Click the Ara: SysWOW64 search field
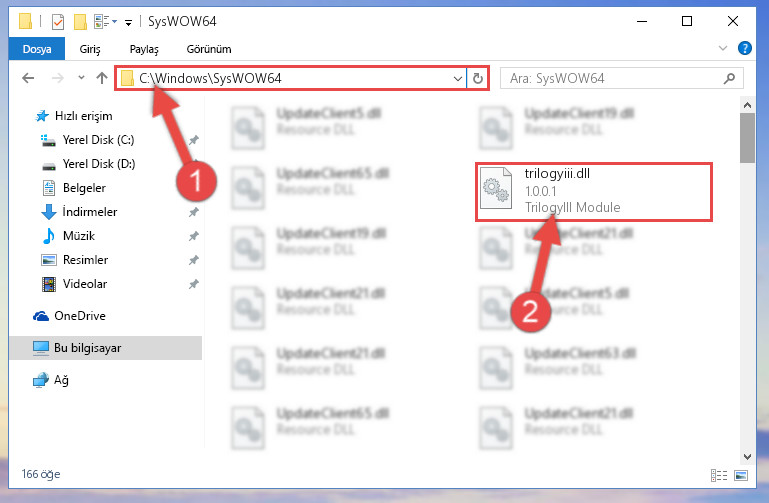The height and width of the screenshot is (503, 769). tap(611, 78)
